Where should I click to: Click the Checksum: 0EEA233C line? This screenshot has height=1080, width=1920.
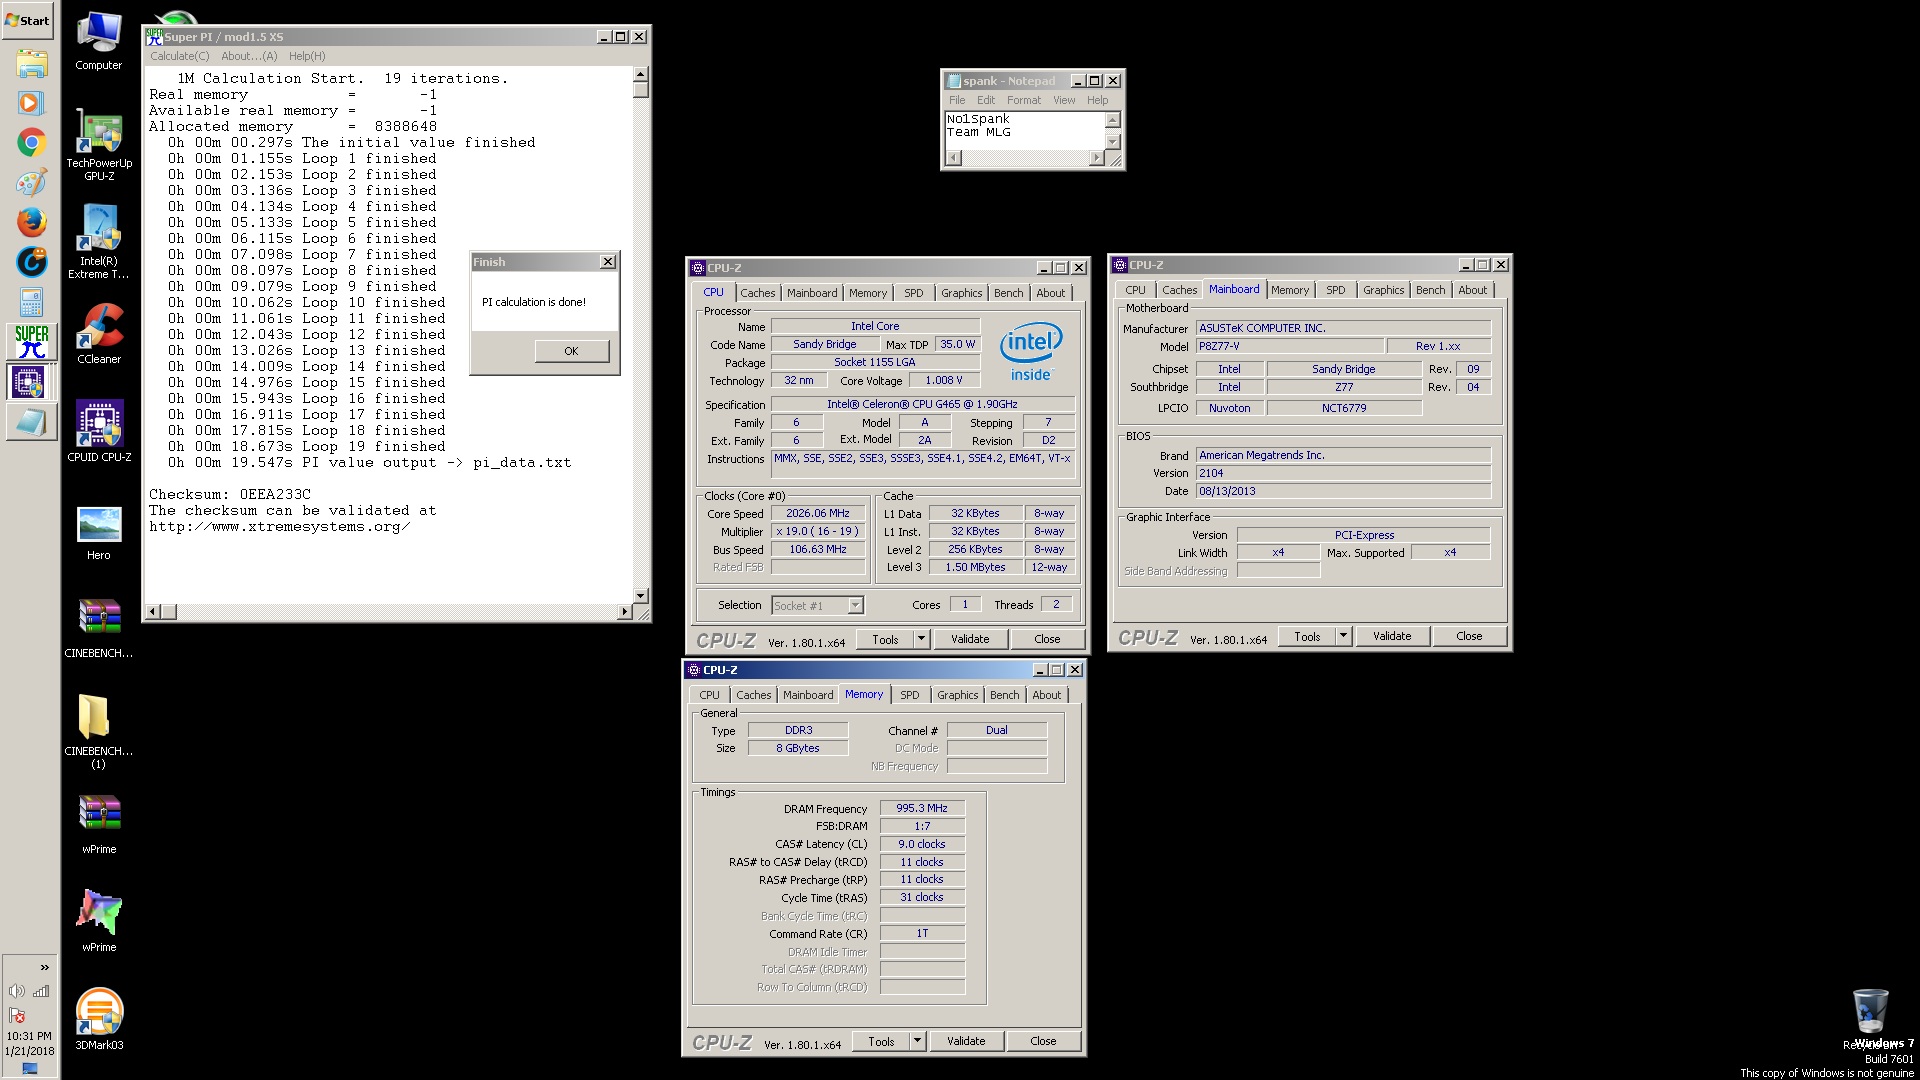230,494
